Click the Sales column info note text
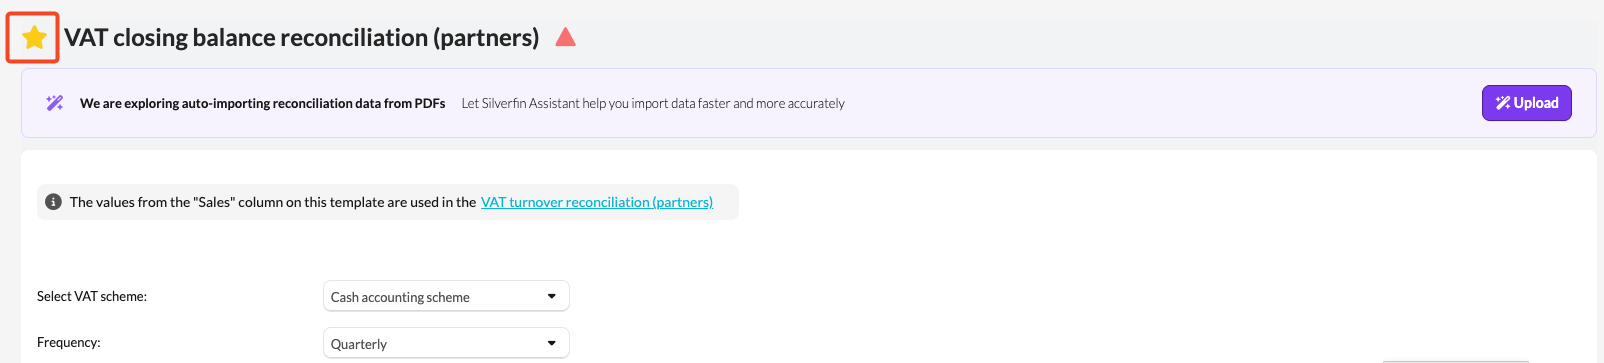This screenshot has height=363, width=1604. (273, 202)
